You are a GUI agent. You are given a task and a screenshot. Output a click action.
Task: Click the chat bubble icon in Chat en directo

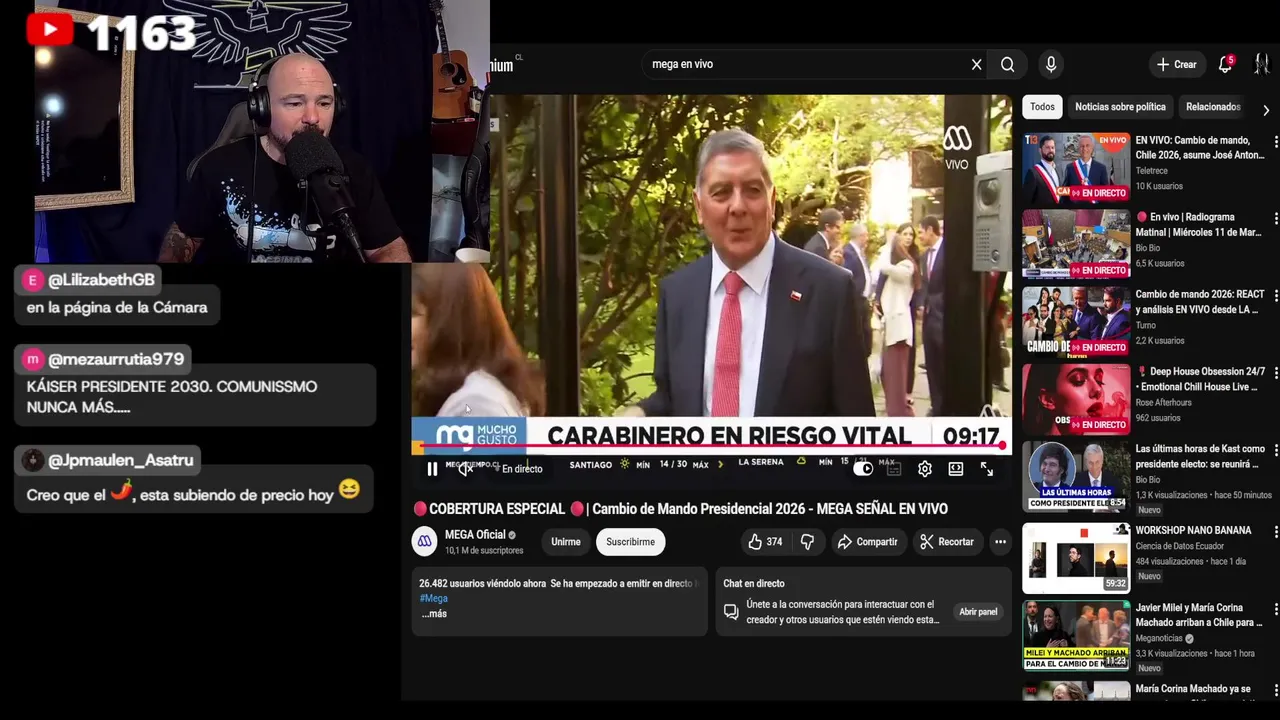coord(731,612)
